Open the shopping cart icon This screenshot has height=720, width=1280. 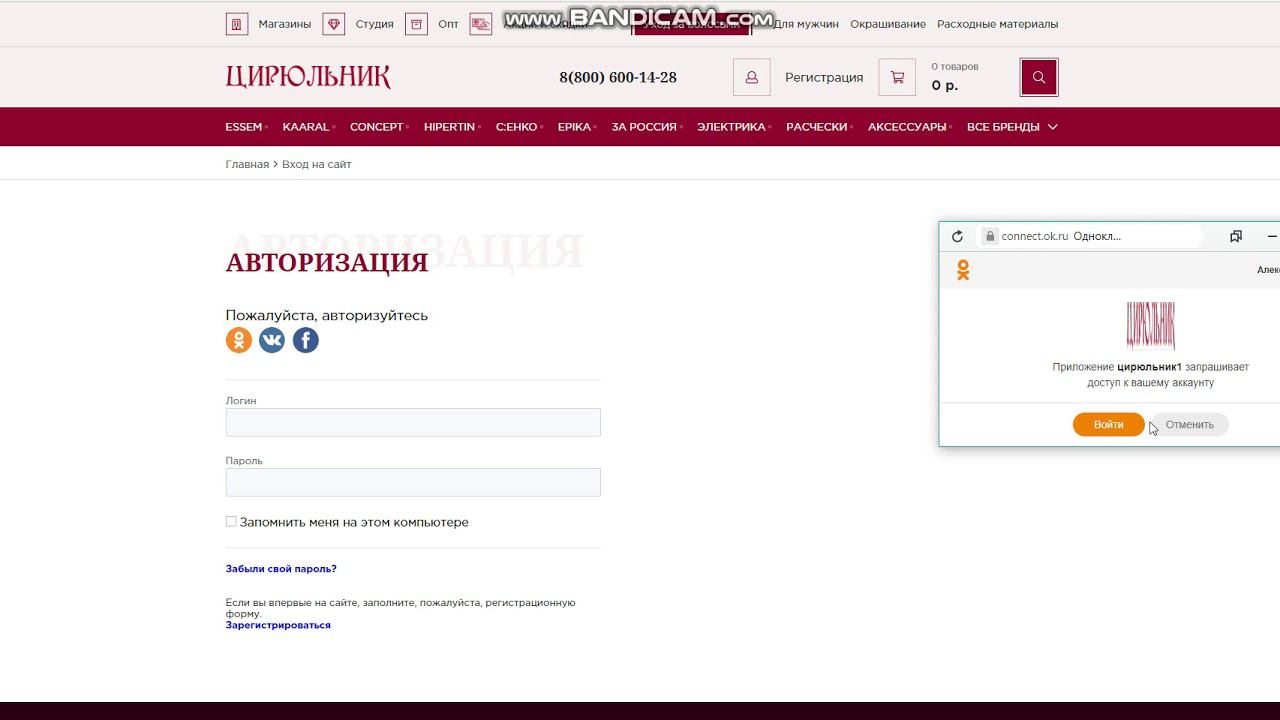897,77
